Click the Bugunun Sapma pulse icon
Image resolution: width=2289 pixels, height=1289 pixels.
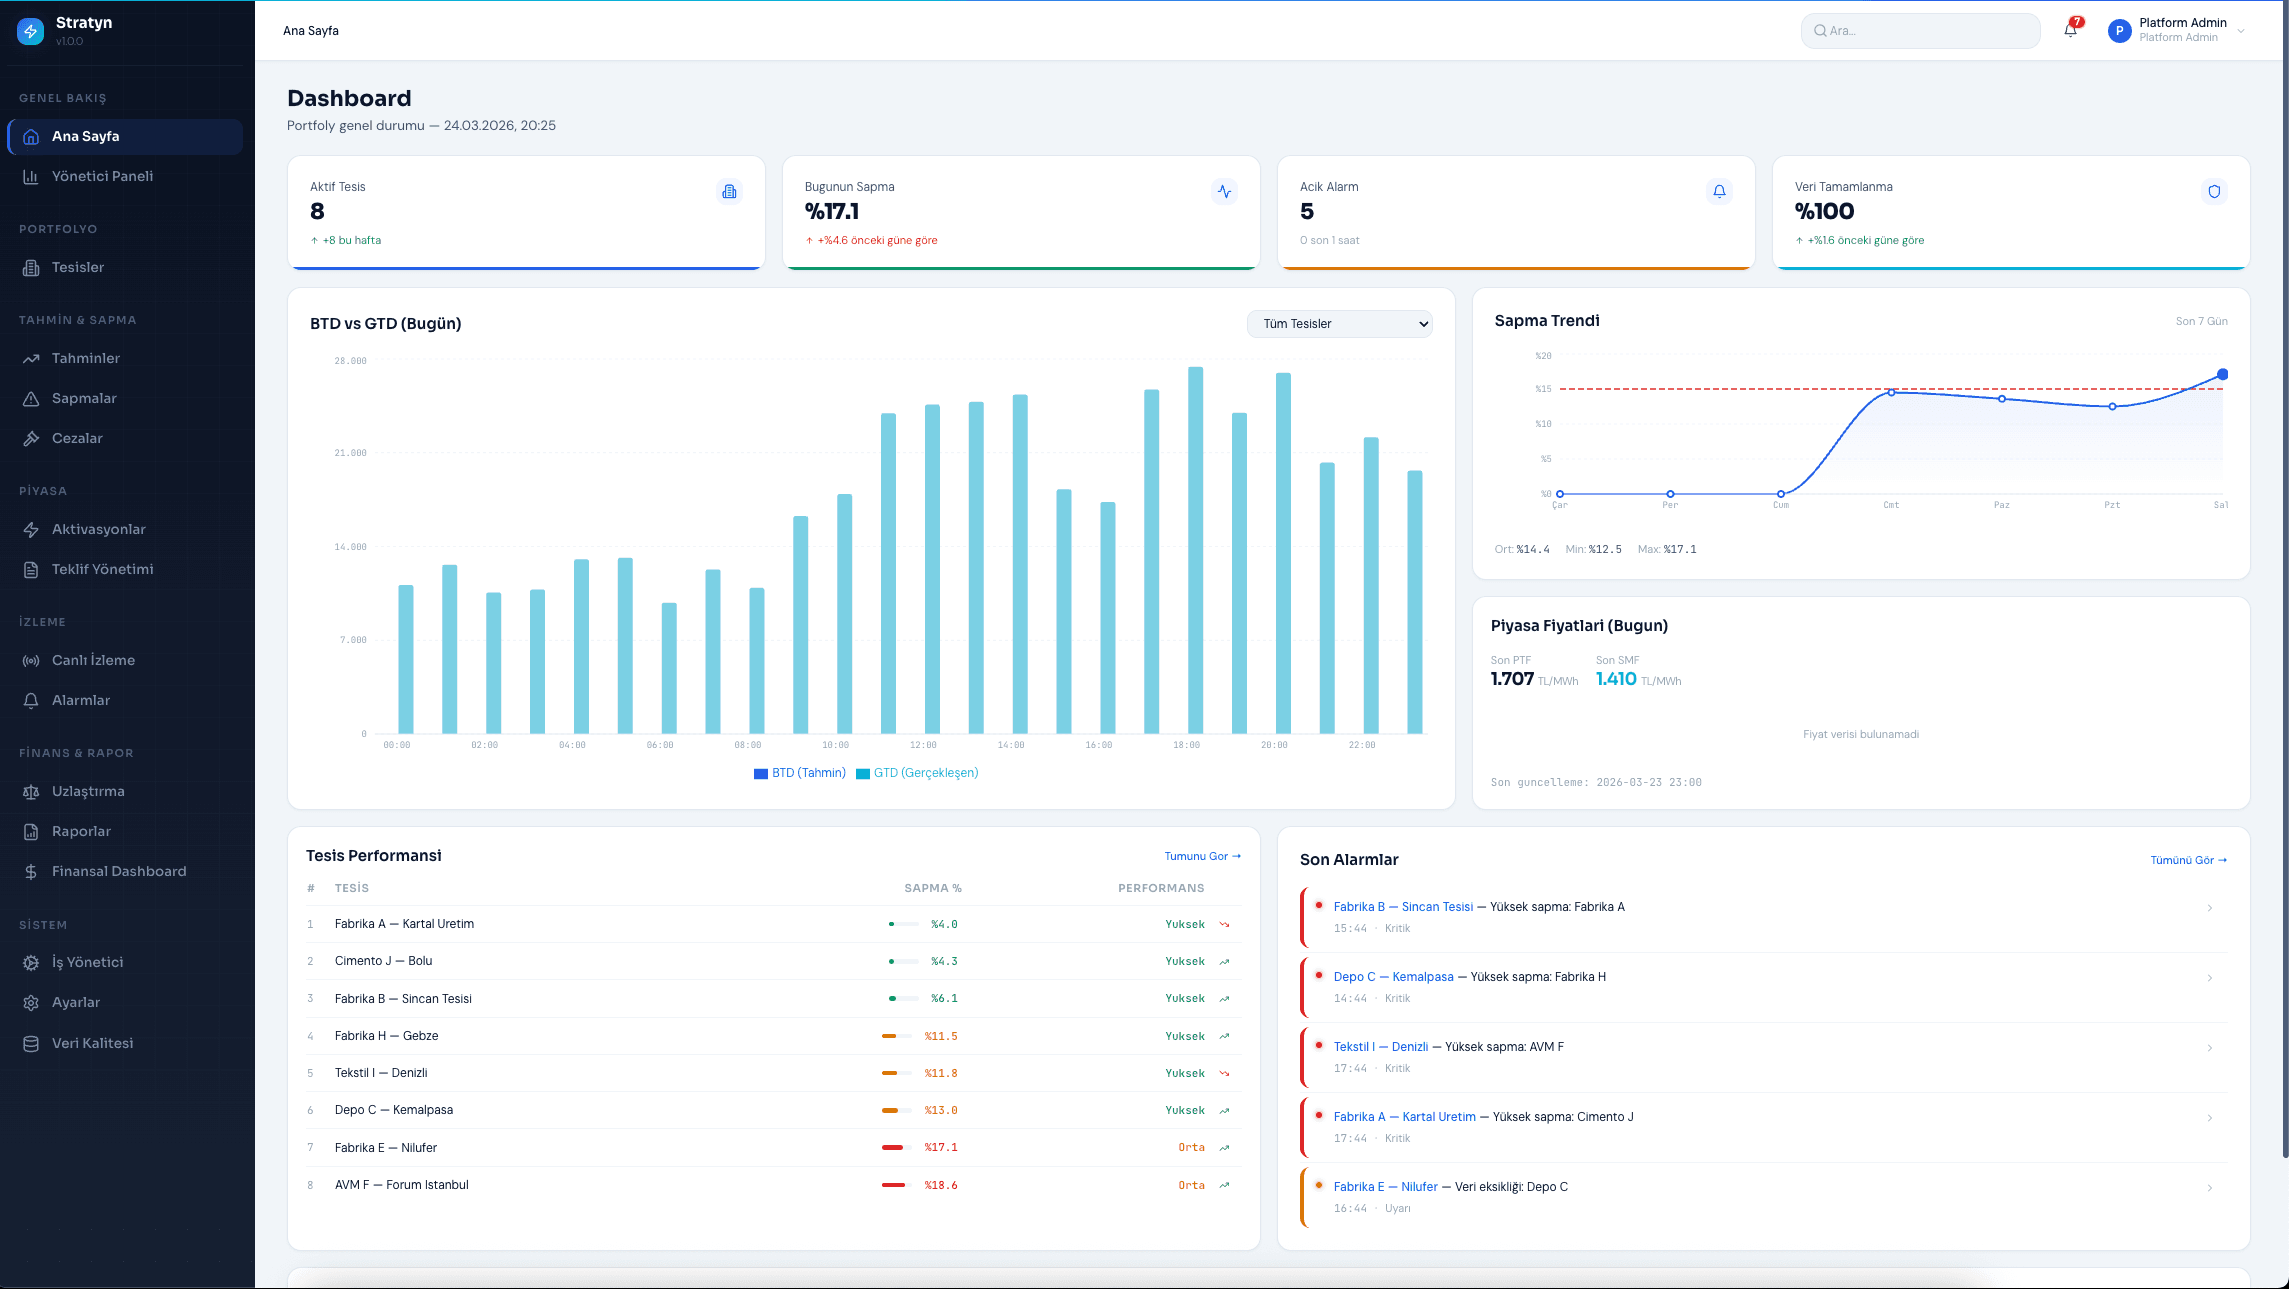pyautogui.click(x=1224, y=191)
